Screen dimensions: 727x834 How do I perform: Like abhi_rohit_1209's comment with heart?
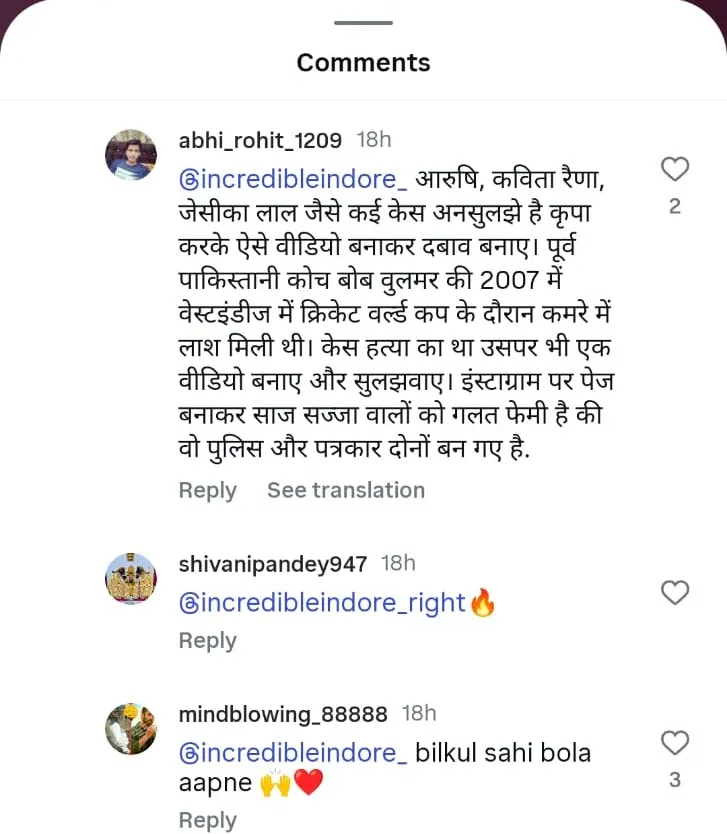tap(676, 170)
